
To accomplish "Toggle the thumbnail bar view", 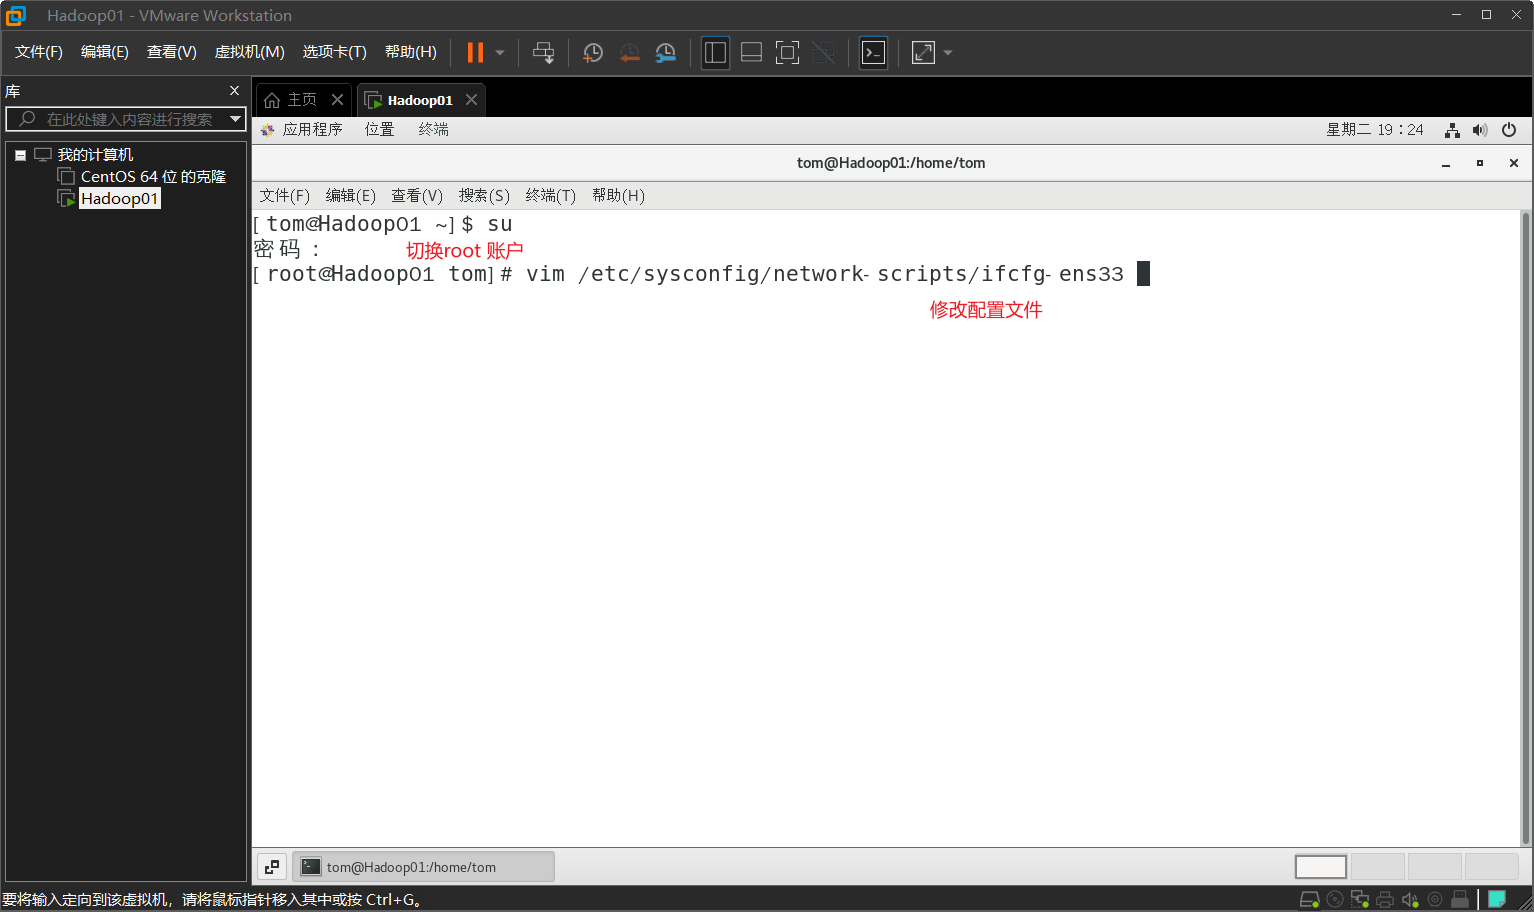I will [751, 53].
